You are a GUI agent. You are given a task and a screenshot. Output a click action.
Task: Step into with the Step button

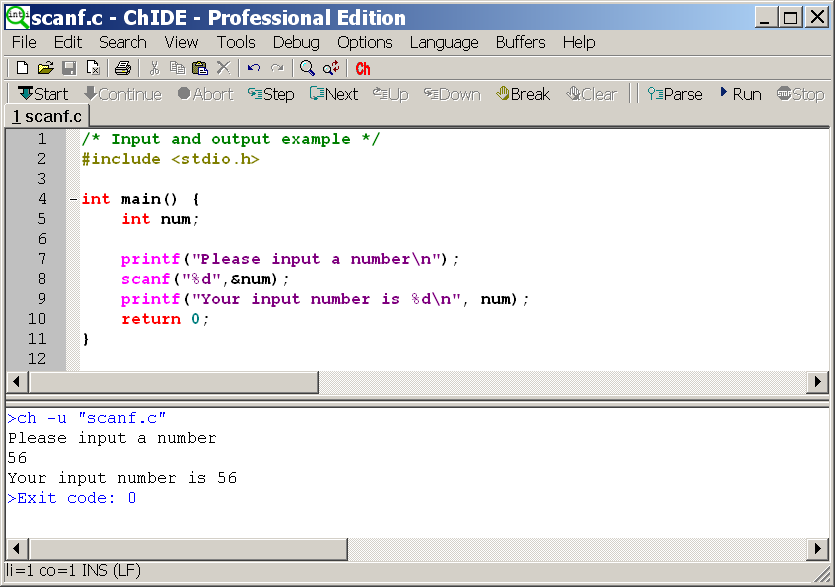pos(271,94)
